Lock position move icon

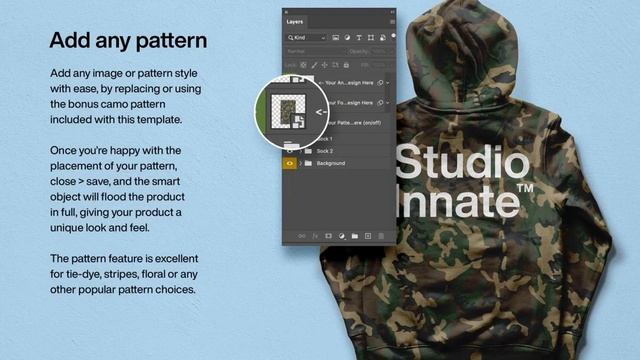(324, 65)
